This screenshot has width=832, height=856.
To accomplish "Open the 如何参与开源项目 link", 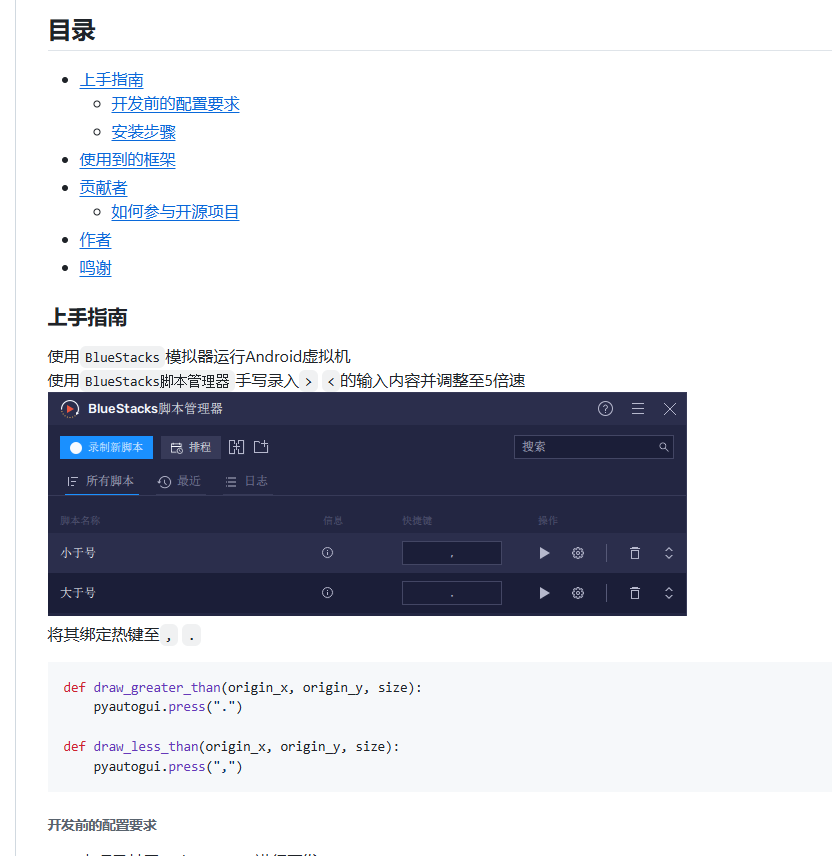I will [175, 212].
